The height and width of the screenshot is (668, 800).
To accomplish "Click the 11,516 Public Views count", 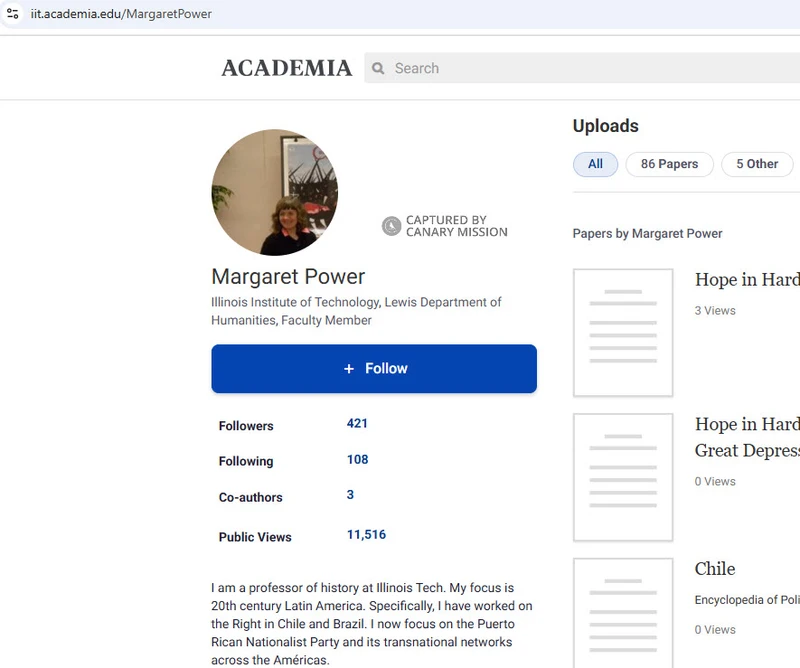I will pos(366,535).
